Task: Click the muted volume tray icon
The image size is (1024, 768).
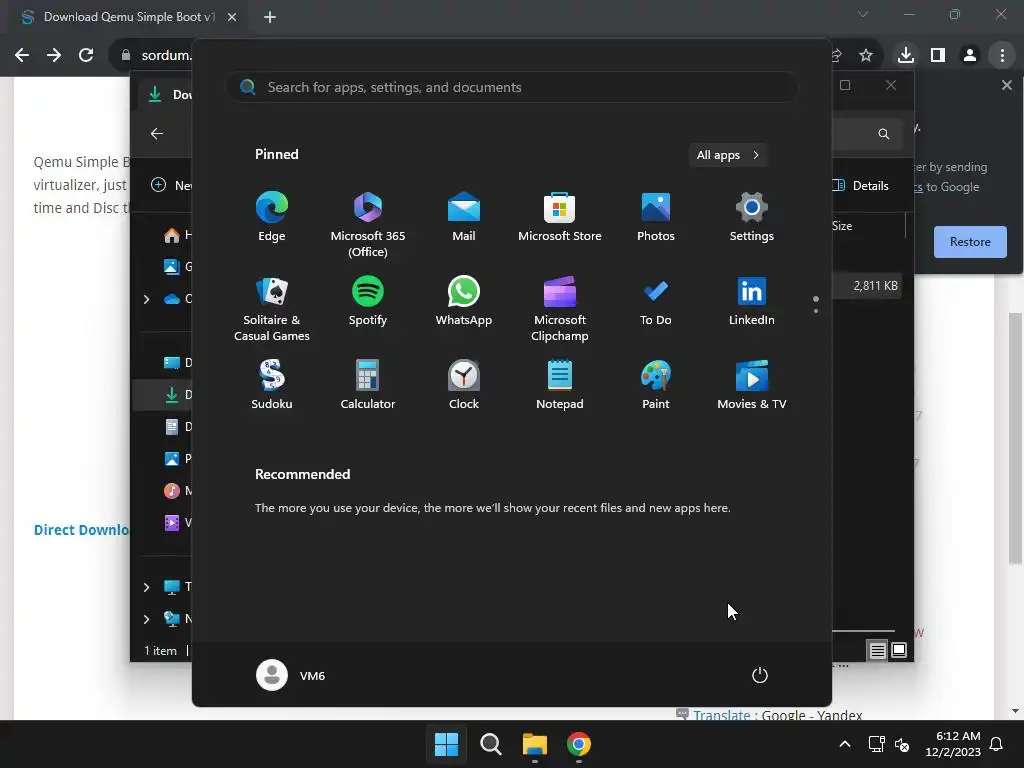Action: point(902,744)
